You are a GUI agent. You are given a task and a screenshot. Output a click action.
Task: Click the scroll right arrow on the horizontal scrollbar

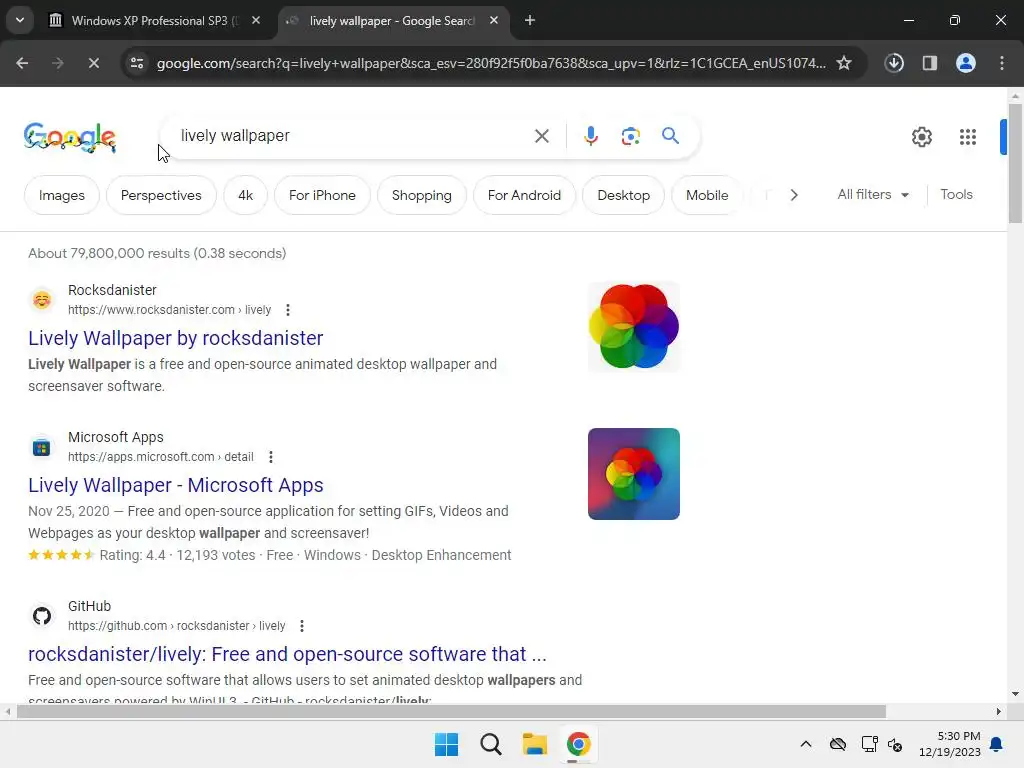click(x=998, y=712)
